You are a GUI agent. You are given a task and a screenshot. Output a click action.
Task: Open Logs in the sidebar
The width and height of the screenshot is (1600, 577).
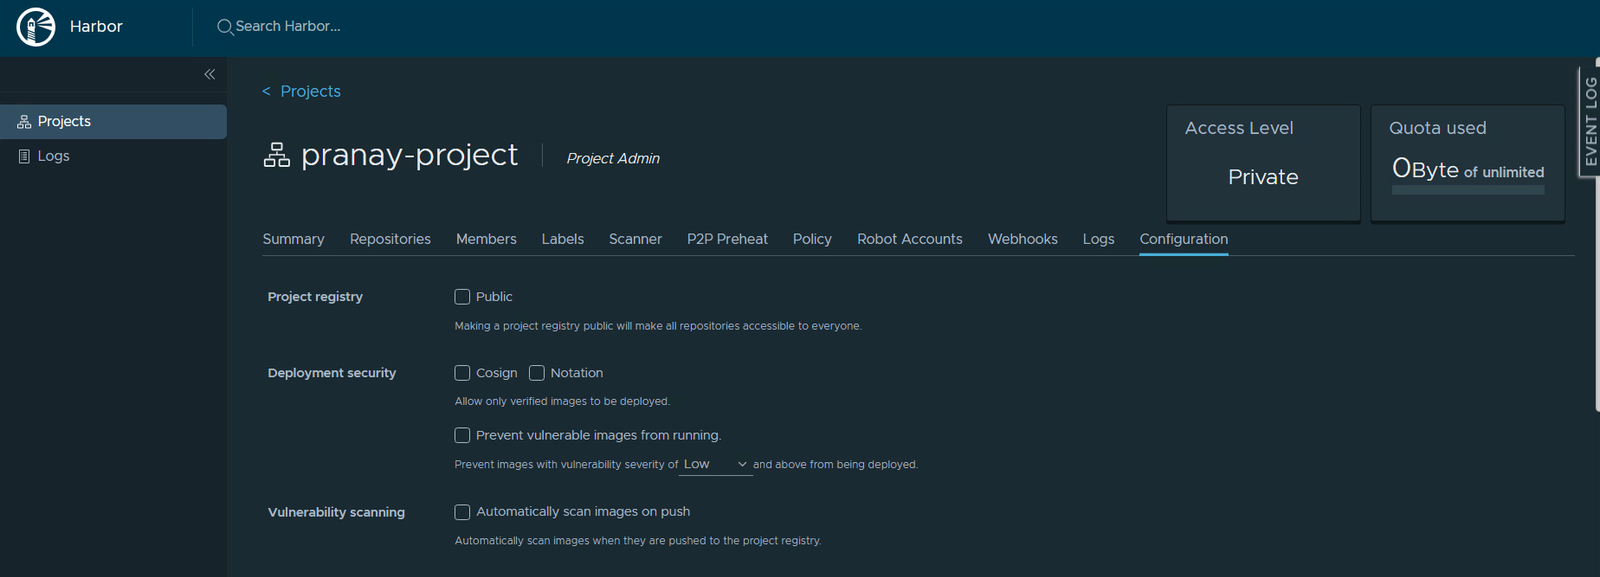pyautogui.click(x=113, y=156)
